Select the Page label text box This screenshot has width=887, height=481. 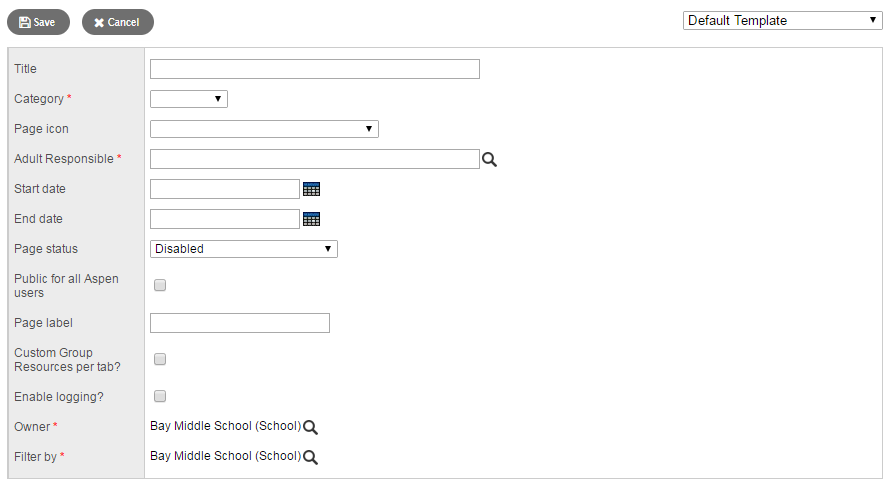pyautogui.click(x=240, y=323)
